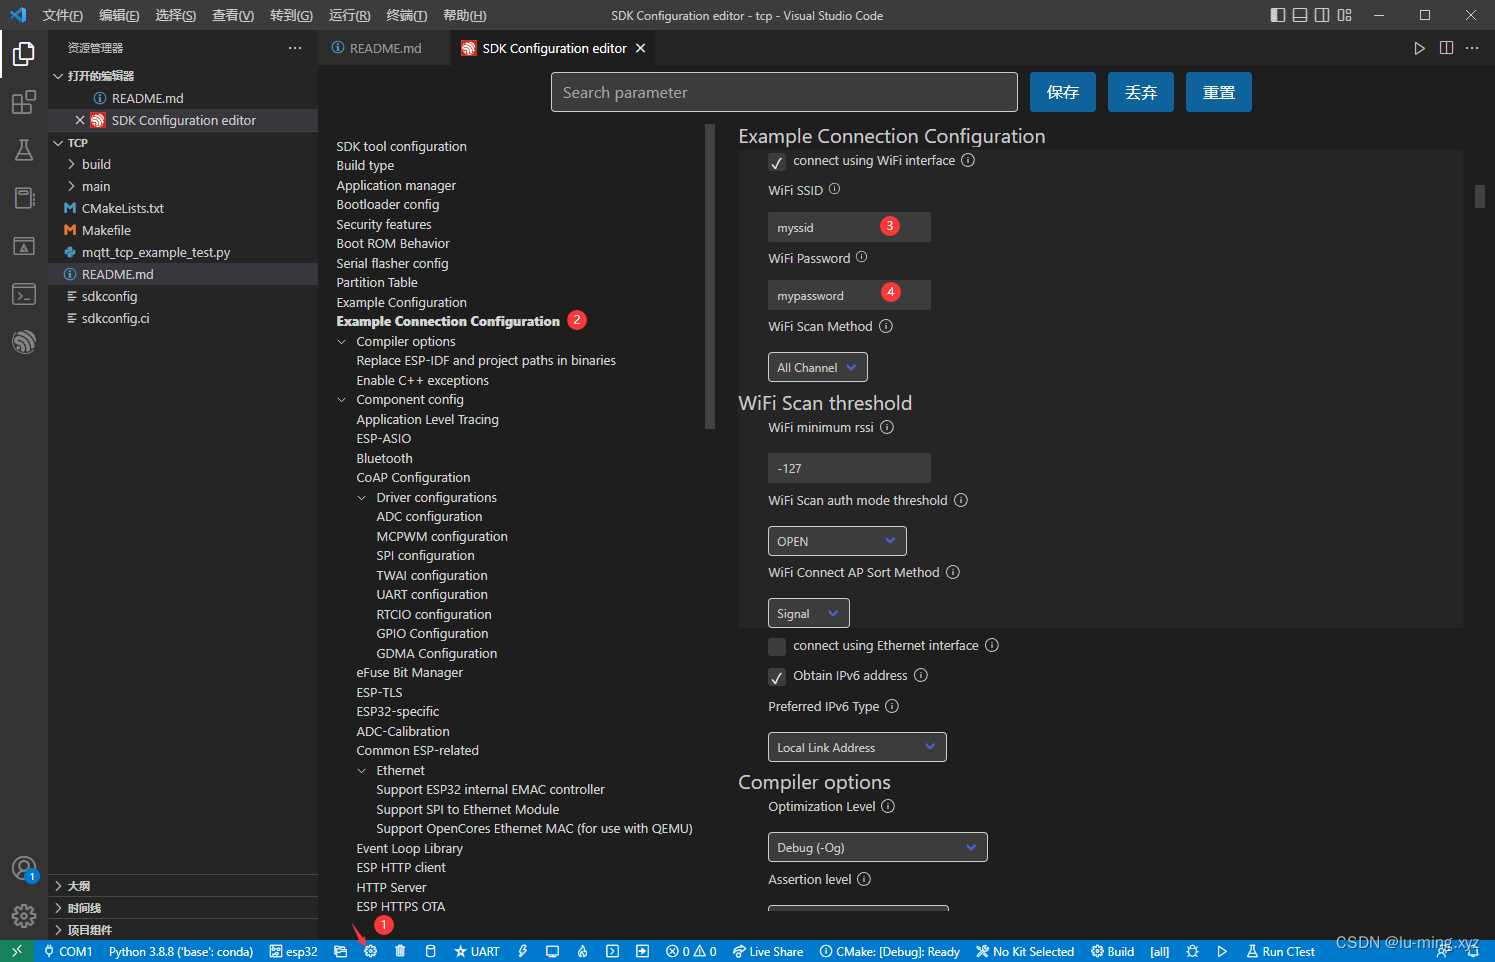Click the 重置 reset button
Screen dimensions: 1495x962
pyautogui.click(x=1219, y=92)
